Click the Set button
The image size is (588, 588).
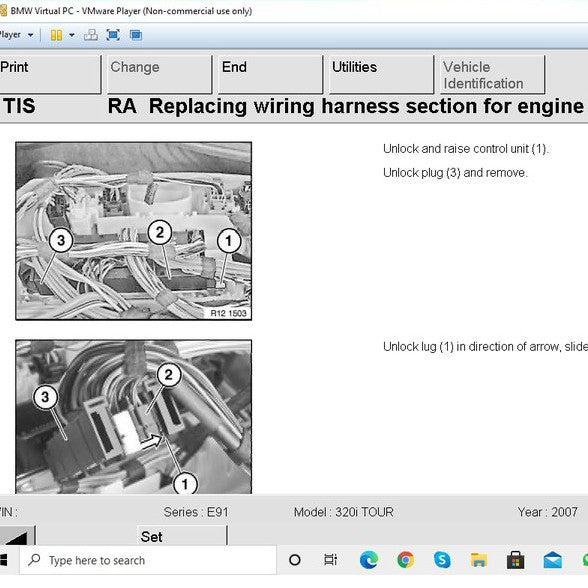point(182,536)
